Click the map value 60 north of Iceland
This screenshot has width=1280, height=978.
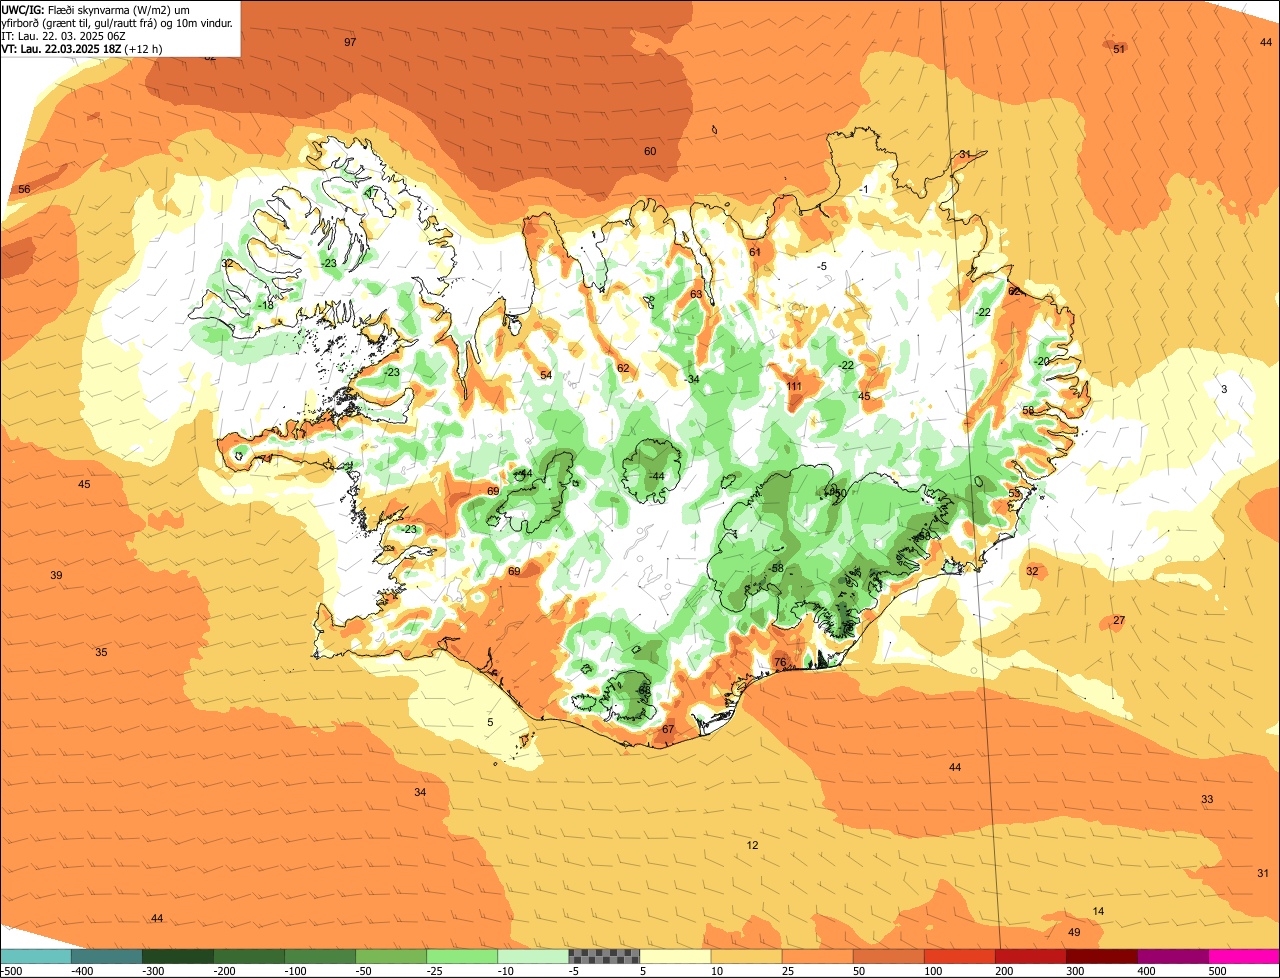coord(650,151)
